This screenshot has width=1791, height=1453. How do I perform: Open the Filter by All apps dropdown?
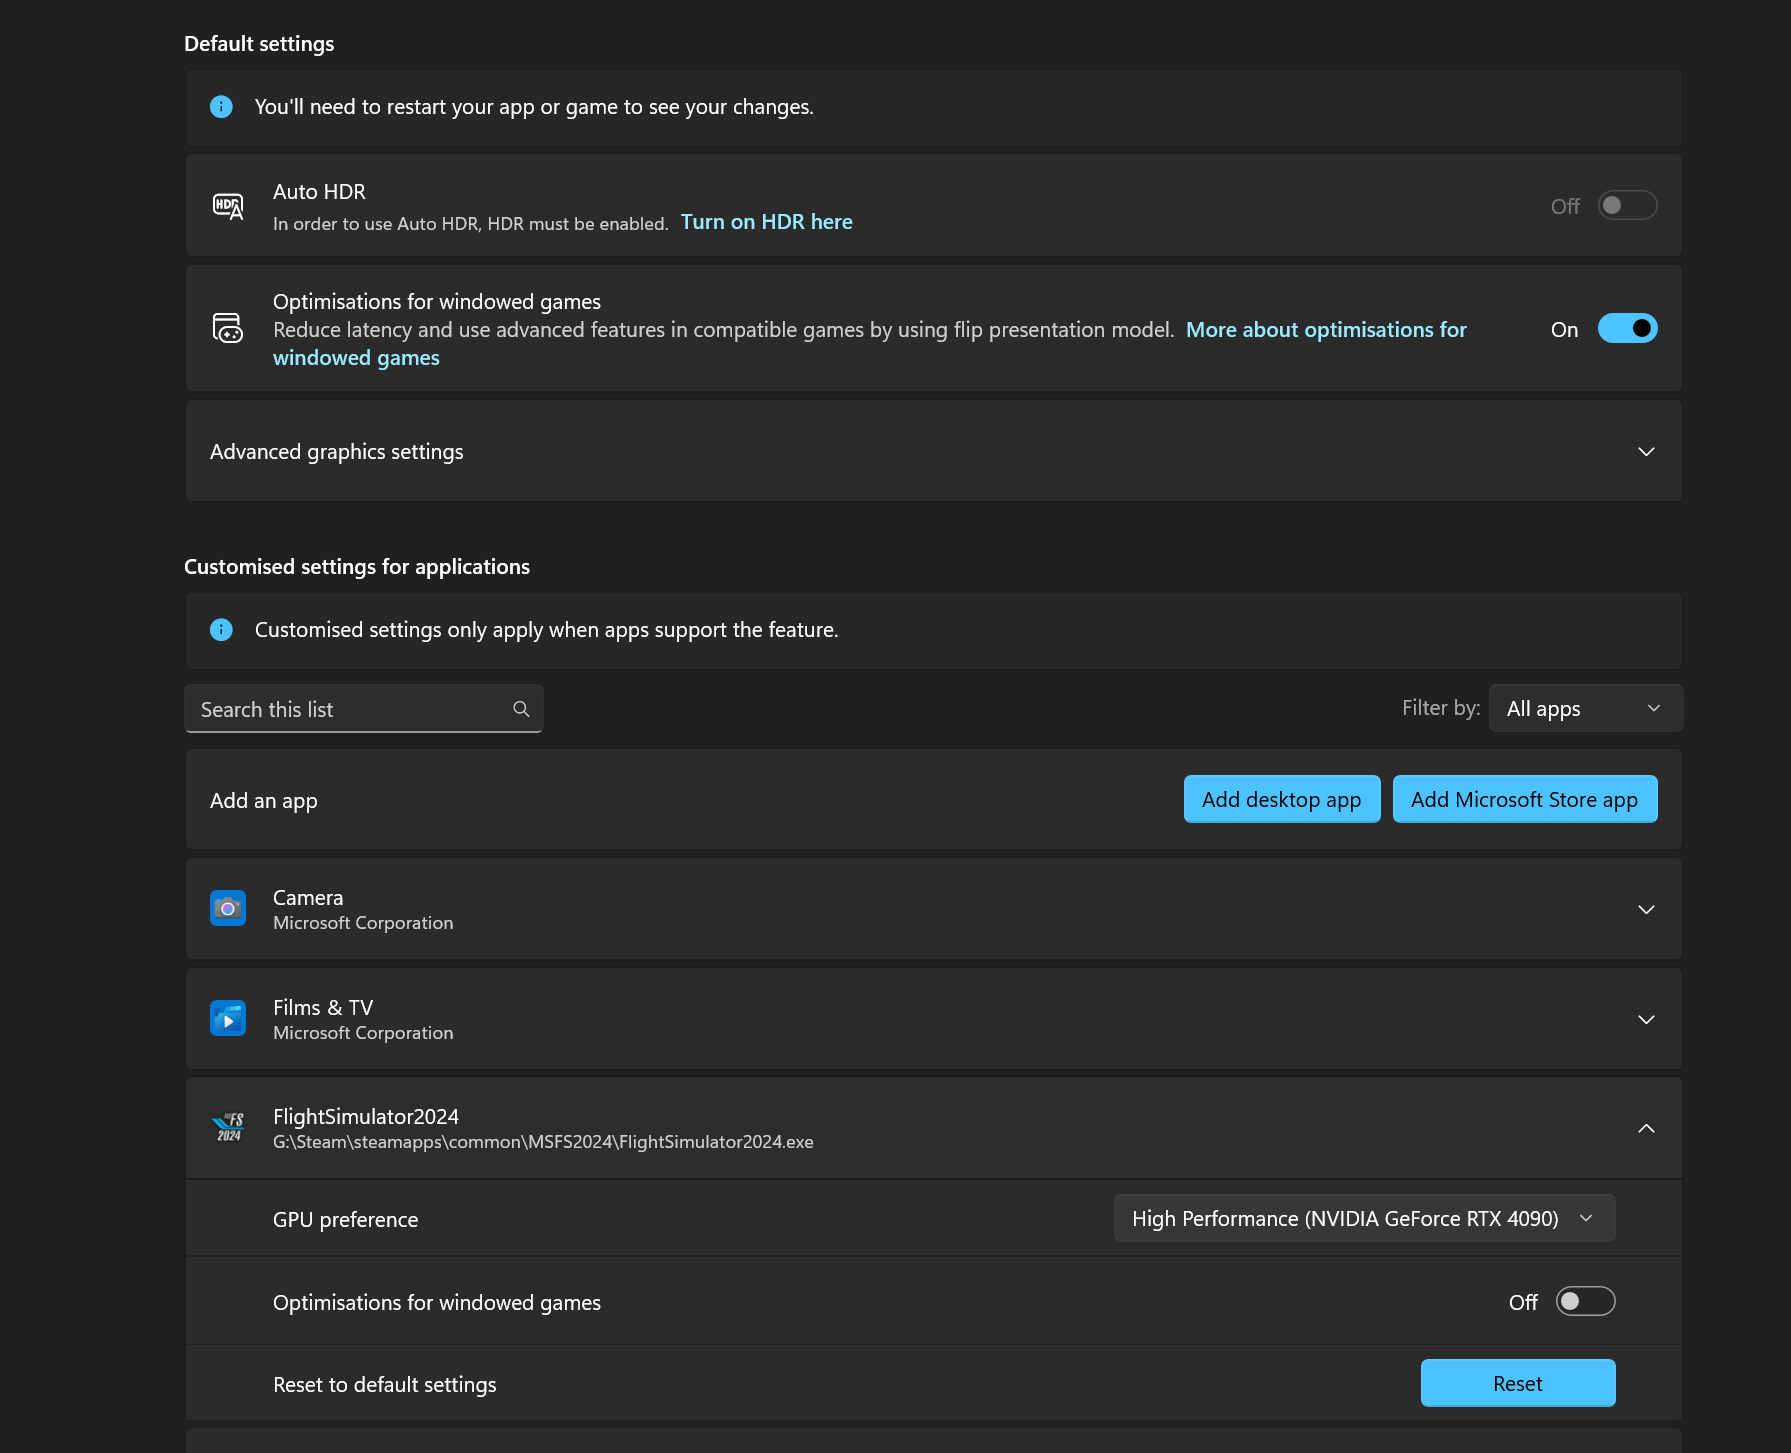(x=1585, y=708)
